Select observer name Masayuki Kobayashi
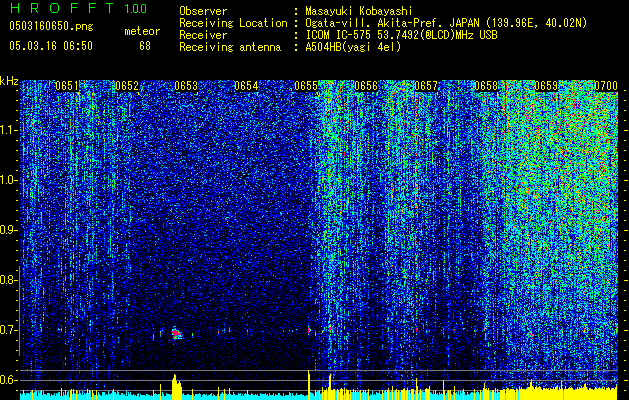Viewport: 629px width, 400px height. [359, 11]
